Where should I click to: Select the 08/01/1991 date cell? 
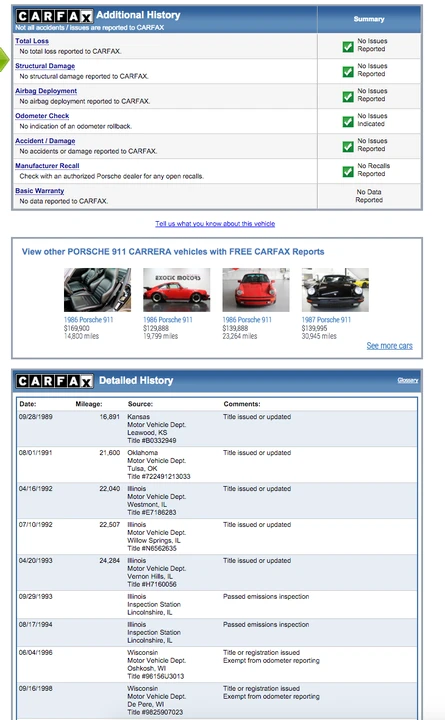coord(35,453)
